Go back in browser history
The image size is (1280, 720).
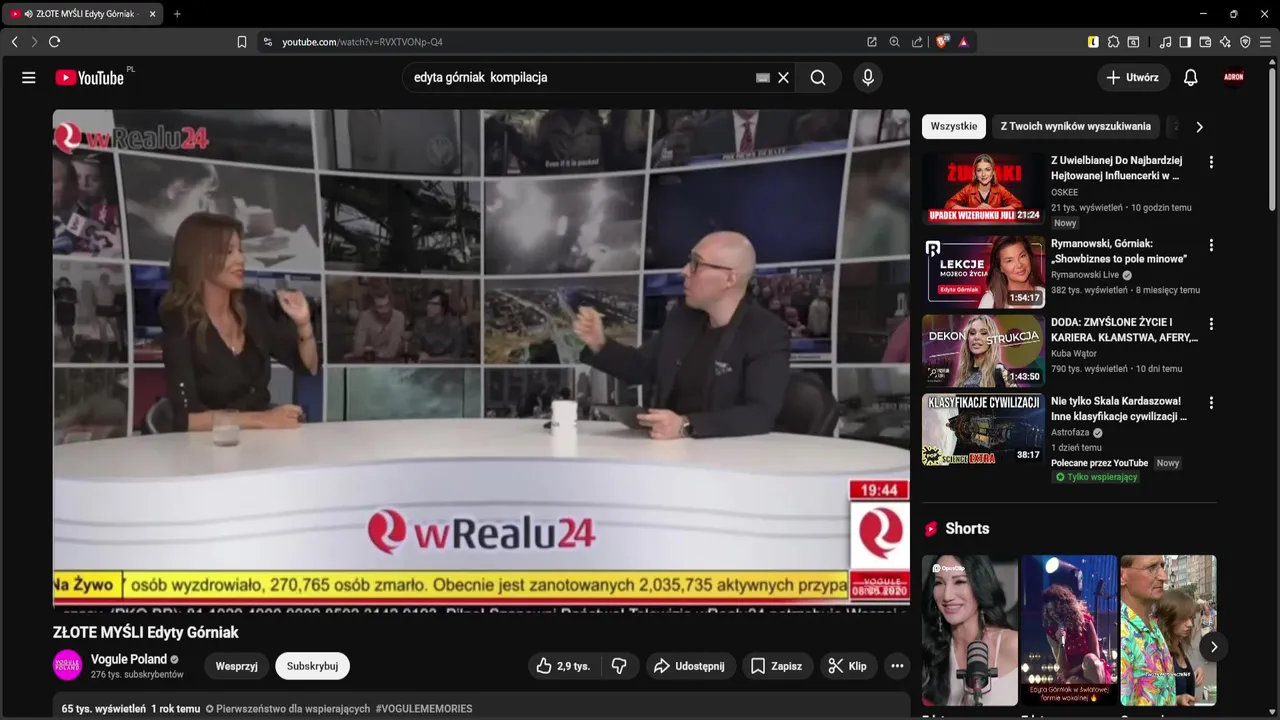(14, 42)
